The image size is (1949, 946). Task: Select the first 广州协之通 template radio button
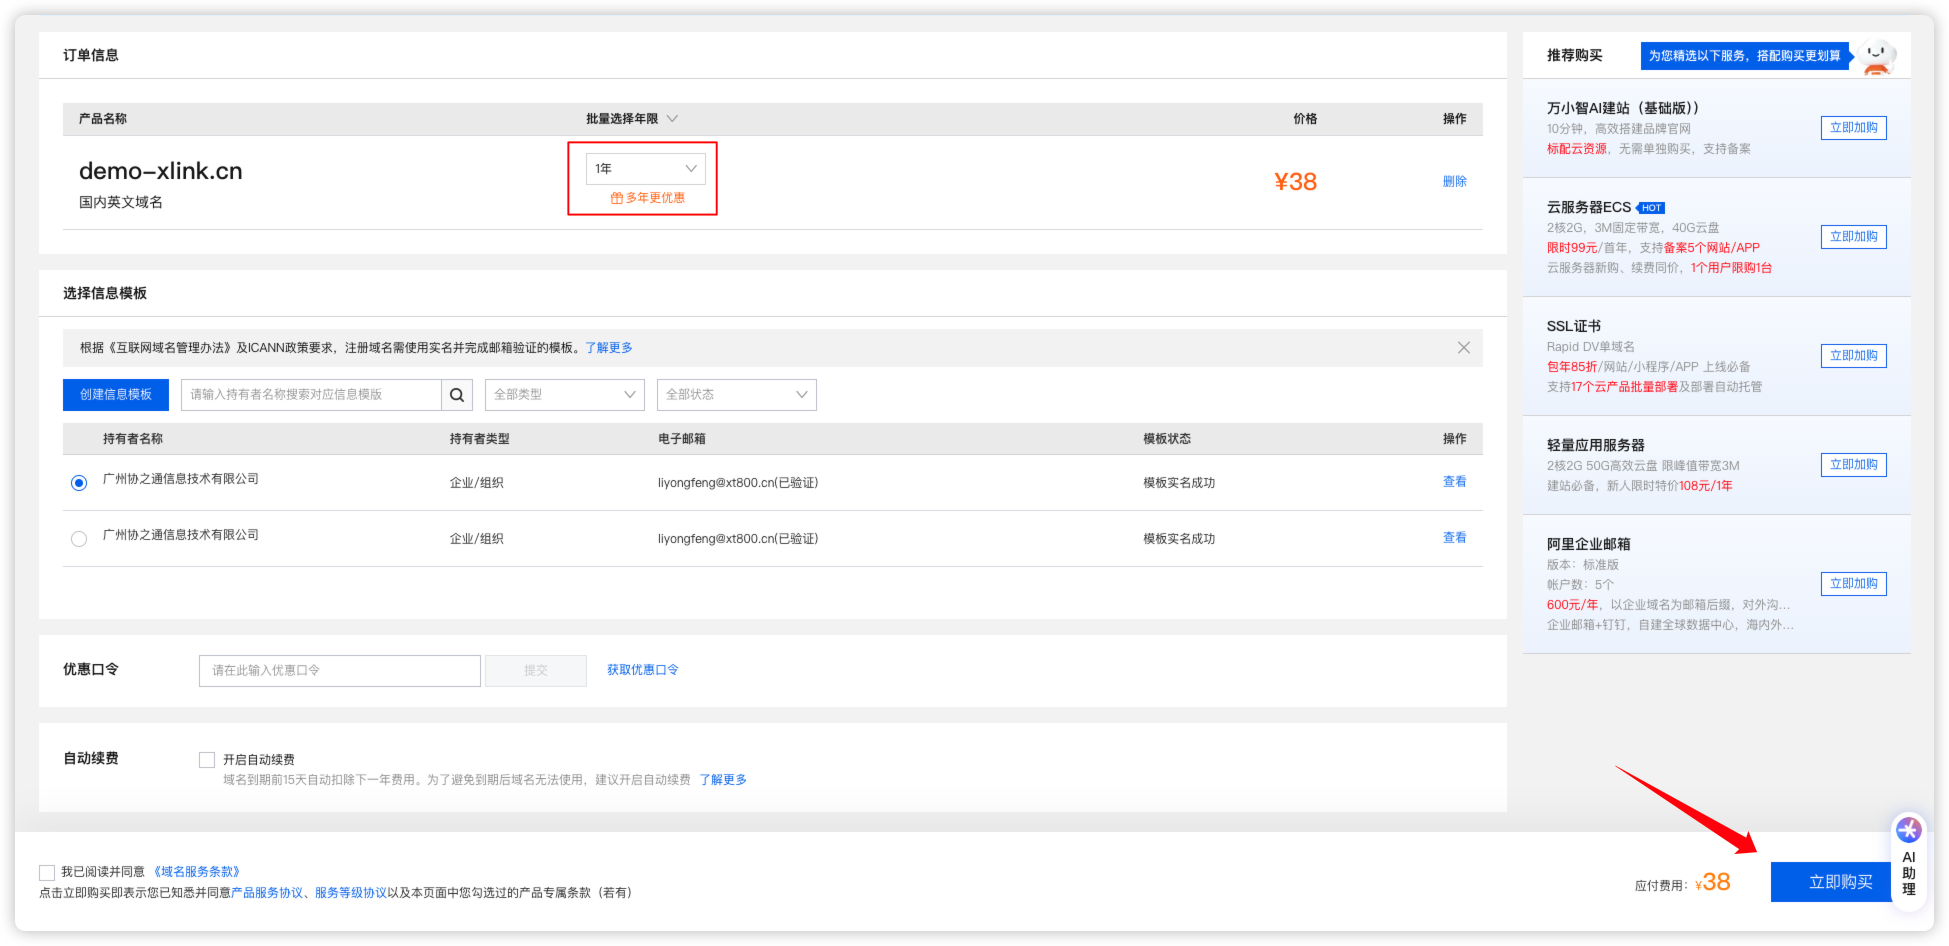coord(79,483)
